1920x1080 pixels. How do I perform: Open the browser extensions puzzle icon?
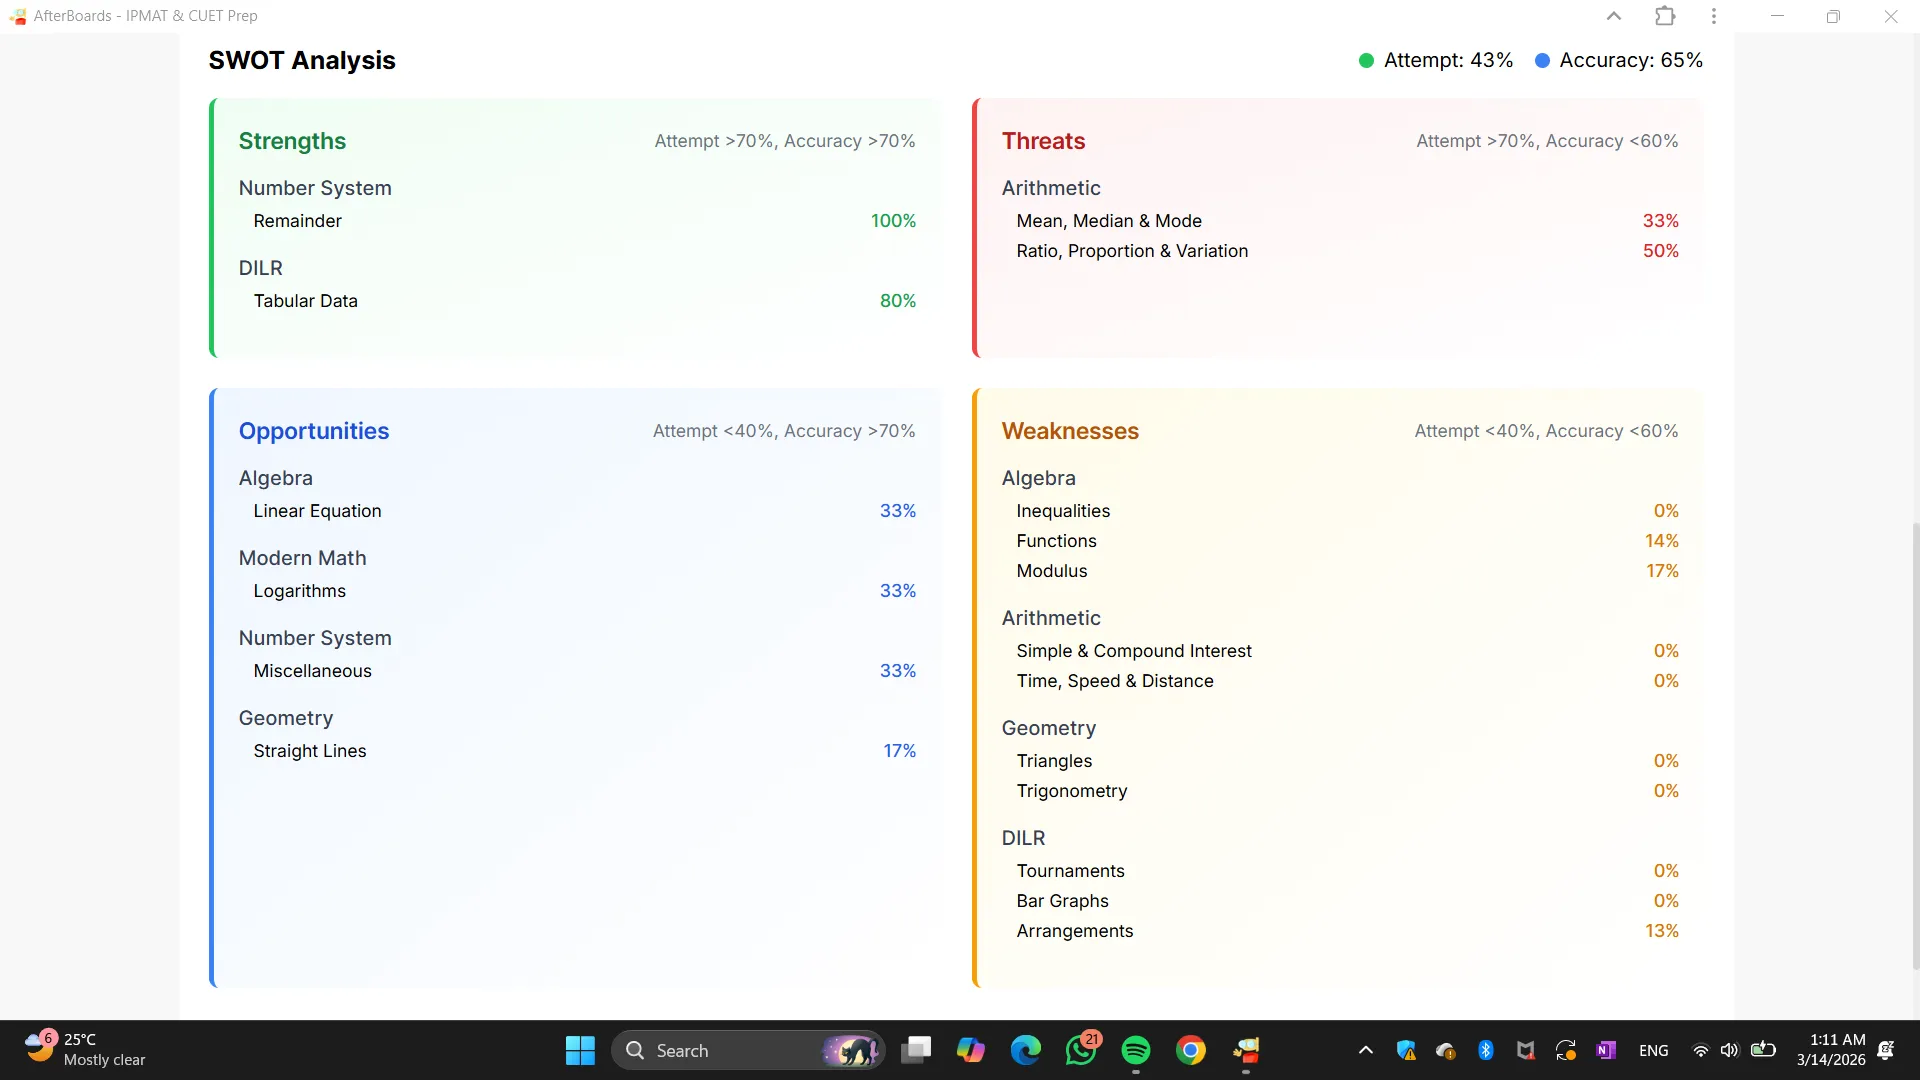1665,16
